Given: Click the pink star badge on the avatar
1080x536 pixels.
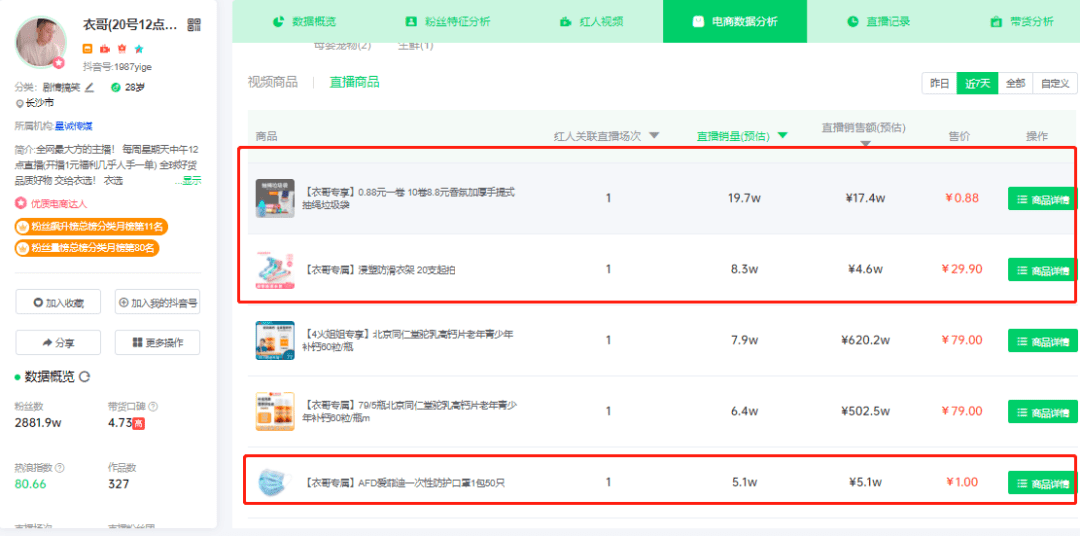Looking at the screenshot, I should pyautogui.click(x=59, y=63).
